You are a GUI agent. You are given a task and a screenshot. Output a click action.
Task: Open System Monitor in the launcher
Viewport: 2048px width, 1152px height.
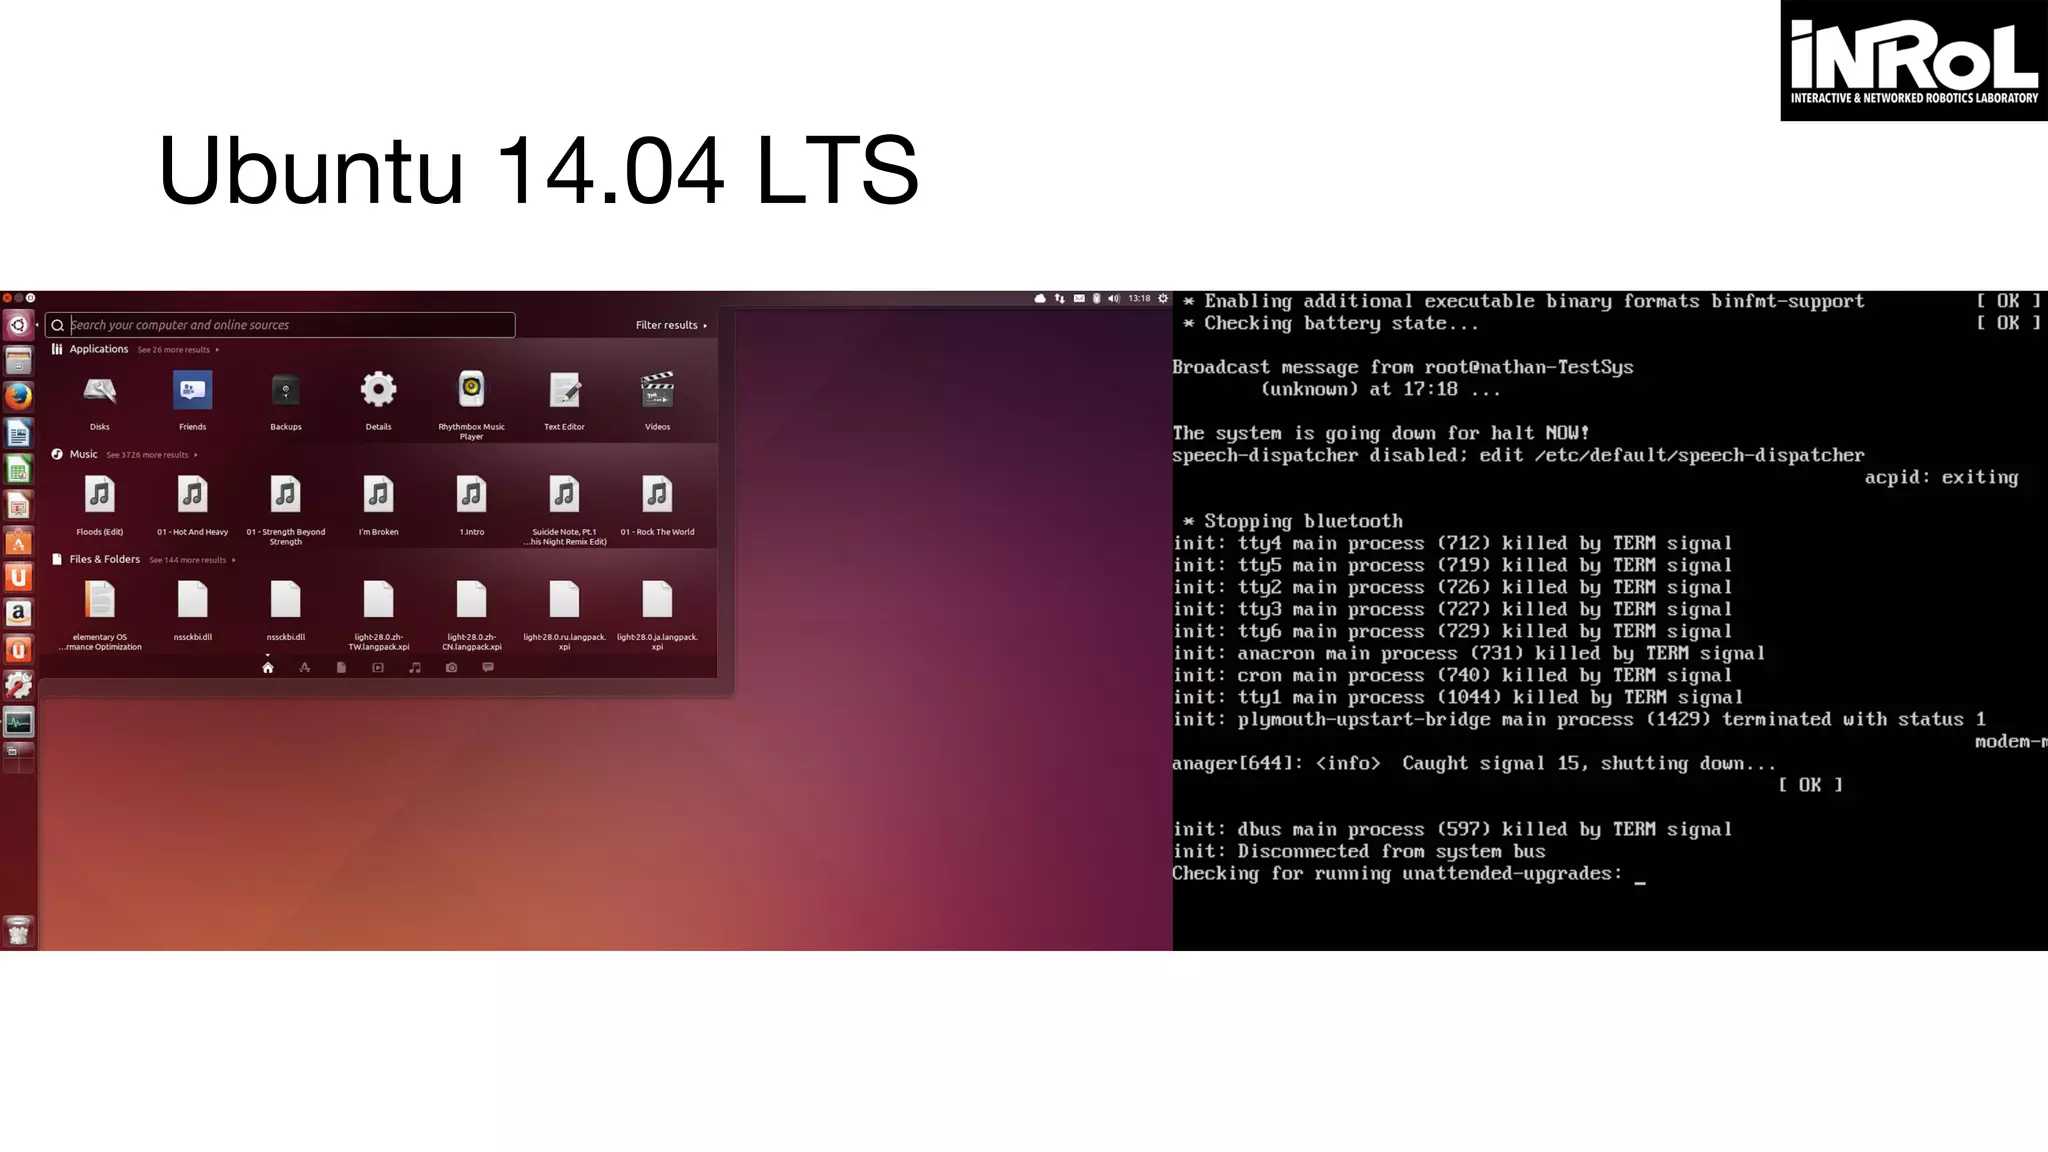(x=18, y=722)
